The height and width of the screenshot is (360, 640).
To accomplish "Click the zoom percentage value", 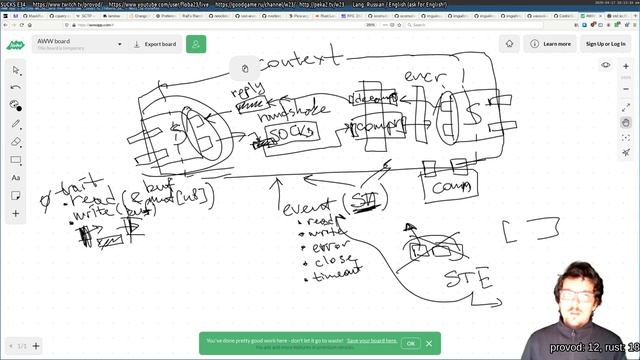I will pyautogui.click(x=626, y=78).
